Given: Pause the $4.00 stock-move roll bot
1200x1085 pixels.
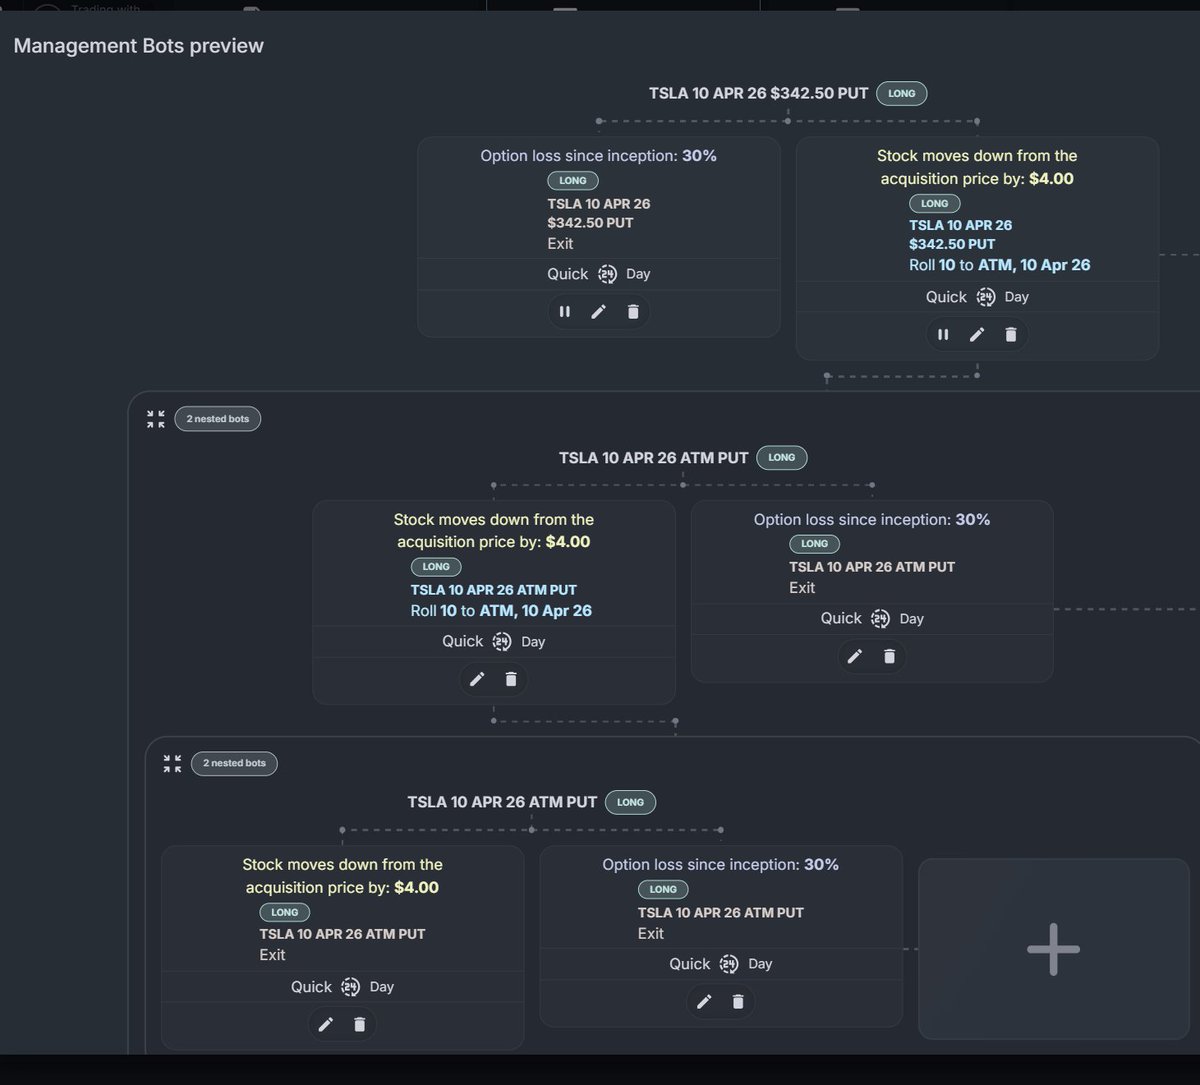Looking at the screenshot, I should click(x=943, y=334).
